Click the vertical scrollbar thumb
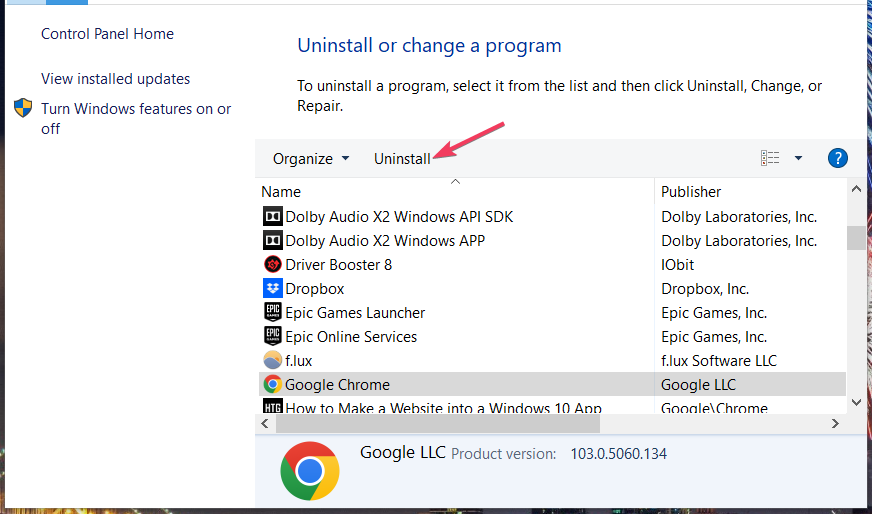872x514 pixels. click(x=856, y=238)
